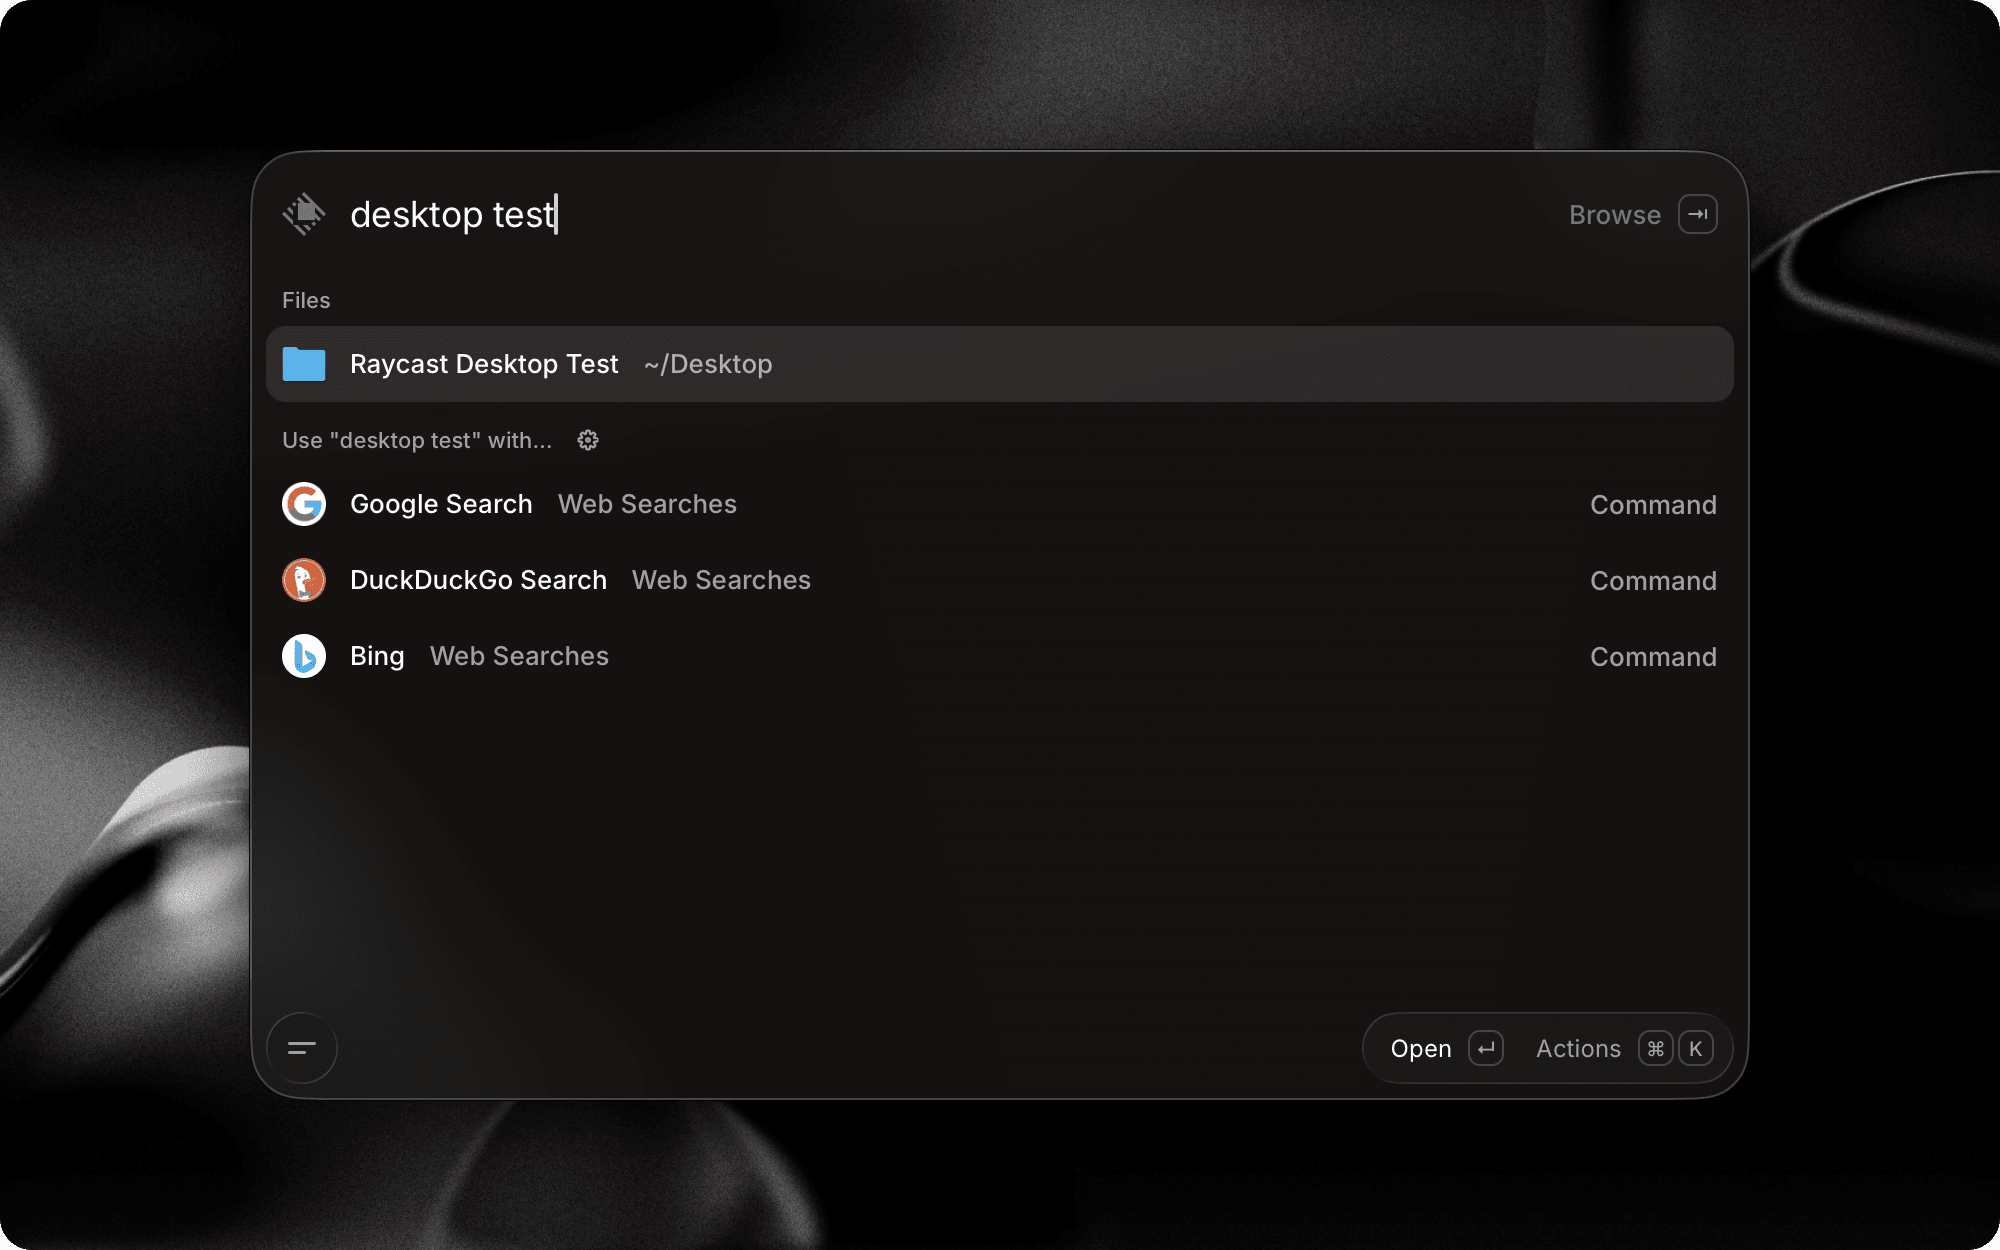Click the Open button in action bar
This screenshot has height=1250, width=2000.
click(1421, 1049)
